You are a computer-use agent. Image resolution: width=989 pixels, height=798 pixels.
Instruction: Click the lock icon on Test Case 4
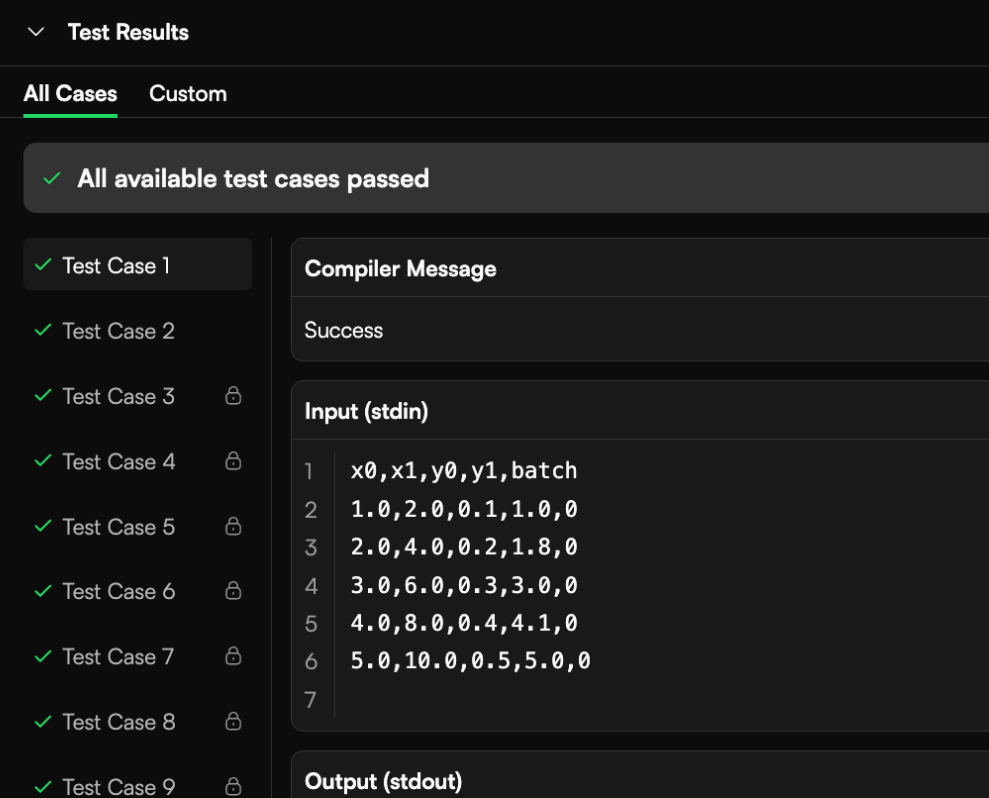233,462
